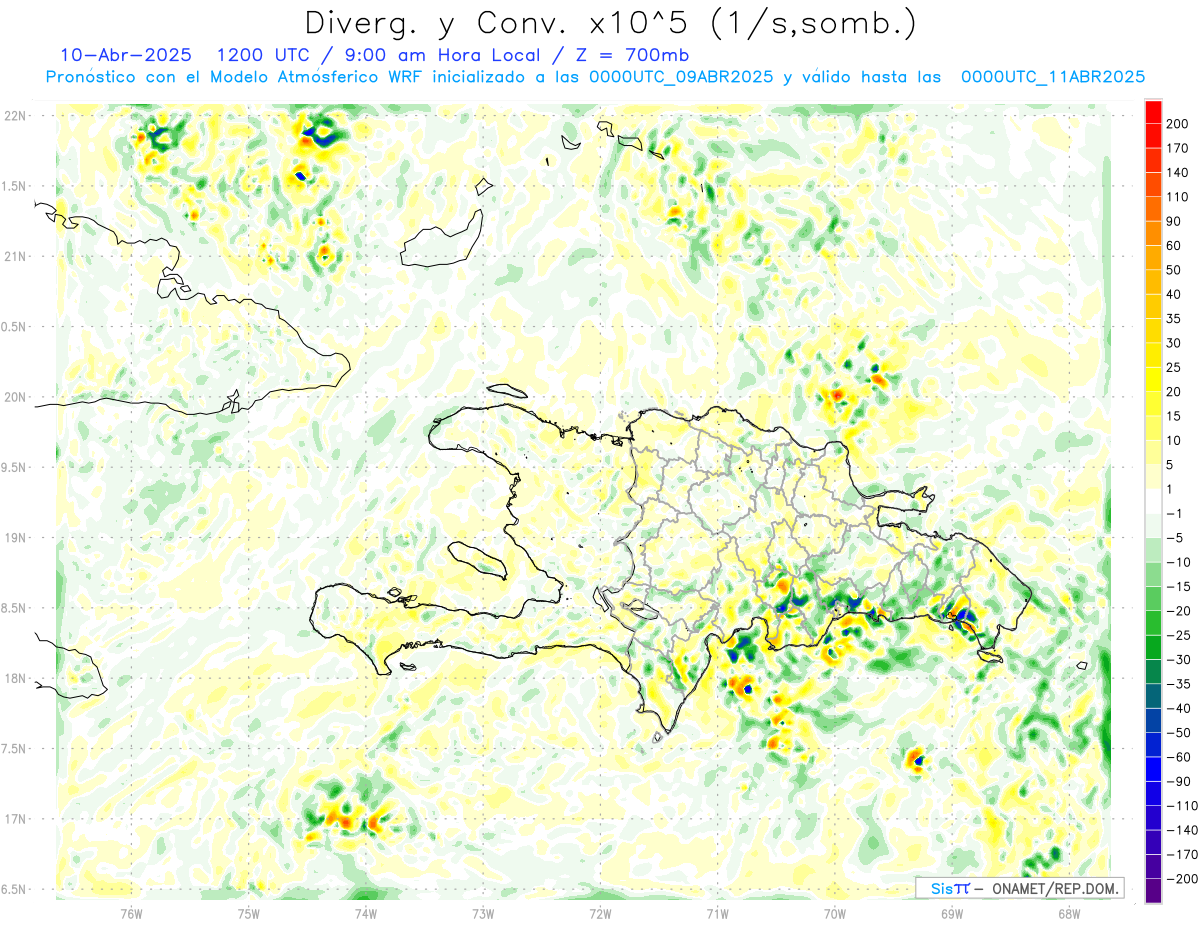
Task: Click the negative 140 legend value
Action: coord(1180,831)
